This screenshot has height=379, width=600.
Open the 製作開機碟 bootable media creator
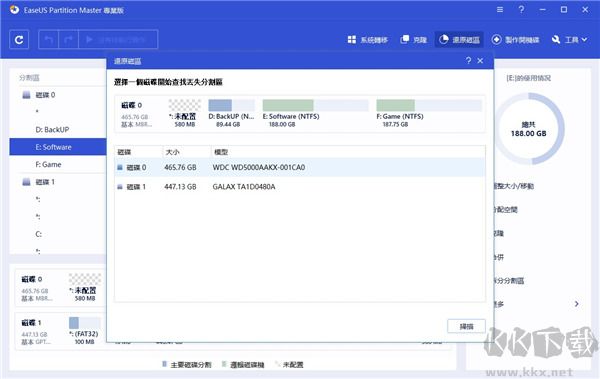(516, 40)
